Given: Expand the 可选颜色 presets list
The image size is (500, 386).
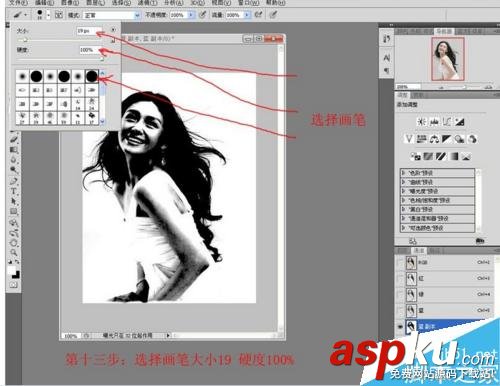Looking at the screenshot, I should [404, 228].
